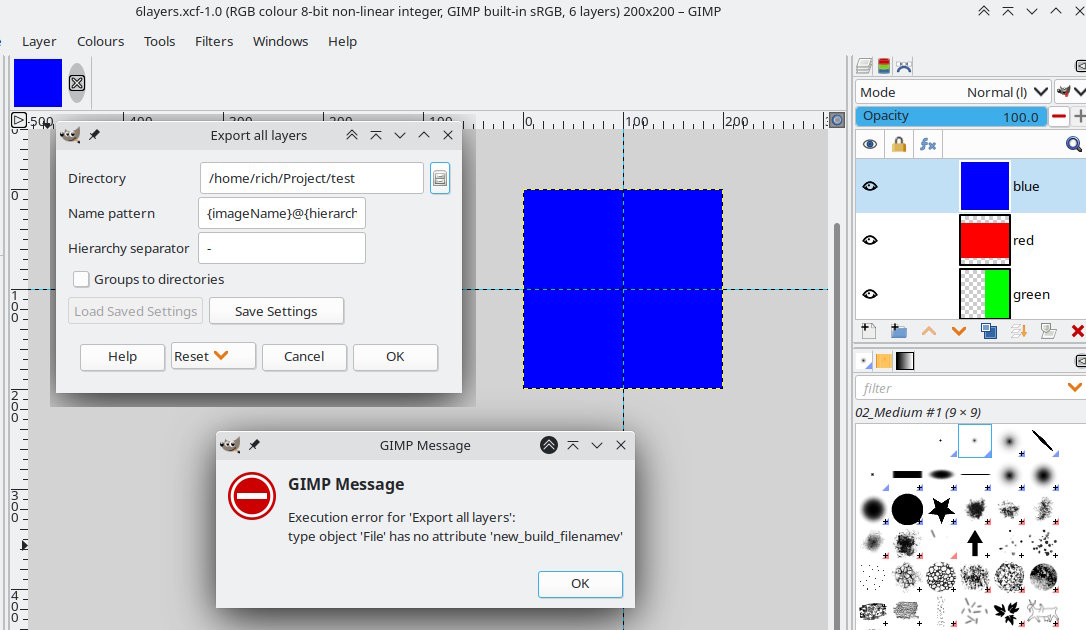This screenshot has height=630, width=1086.
Task: Open the layer Mode dropdown
Action: tap(953, 92)
